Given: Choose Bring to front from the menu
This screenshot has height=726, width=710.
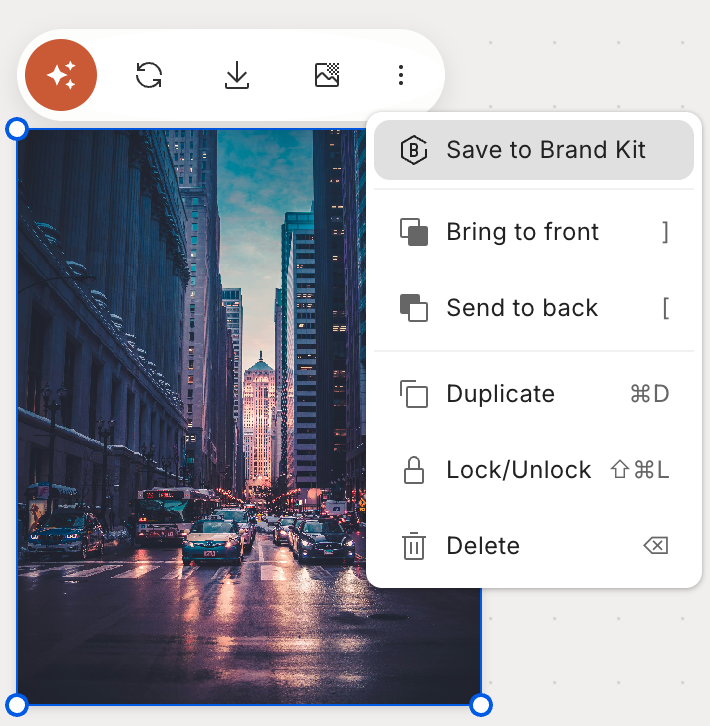Looking at the screenshot, I should [523, 232].
